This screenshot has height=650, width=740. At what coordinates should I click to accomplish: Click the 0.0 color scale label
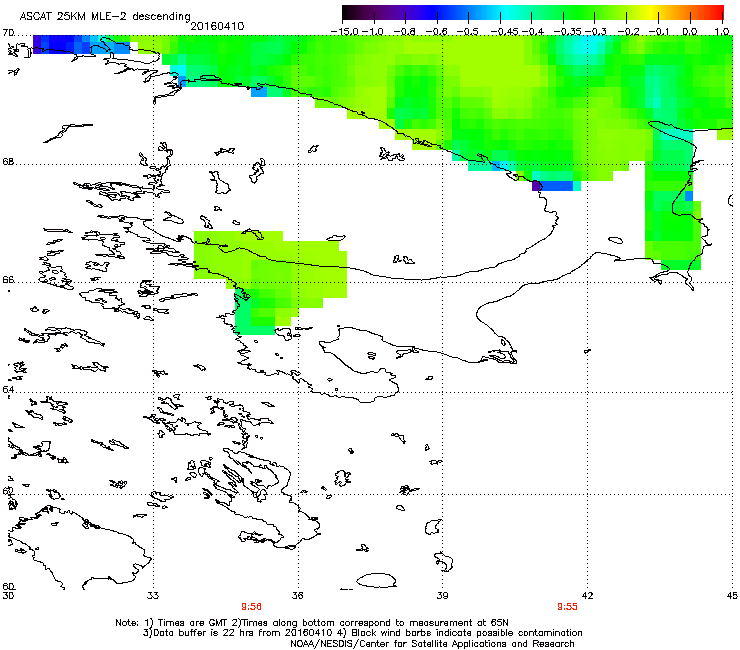click(690, 32)
